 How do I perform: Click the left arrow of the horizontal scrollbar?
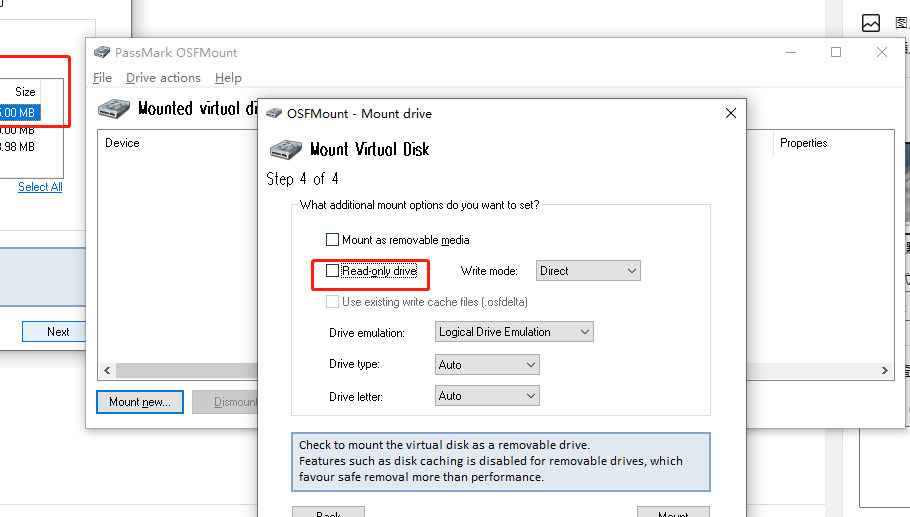pos(107,370)
